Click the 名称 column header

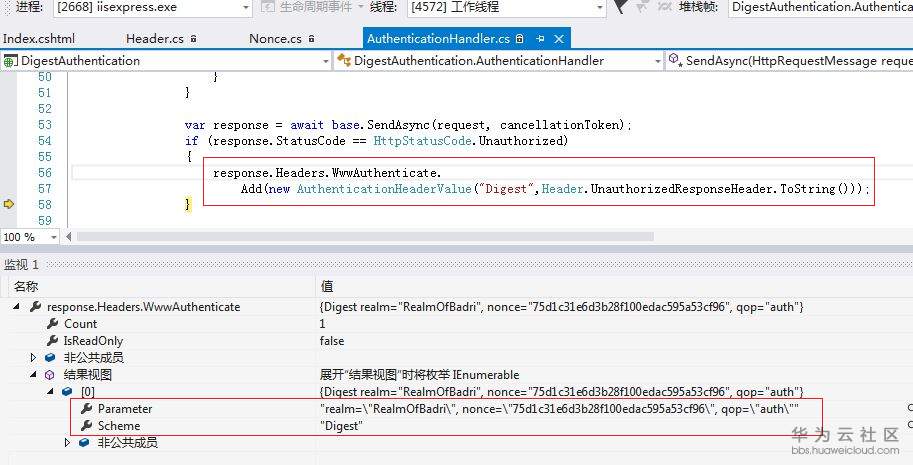[26, 286]
